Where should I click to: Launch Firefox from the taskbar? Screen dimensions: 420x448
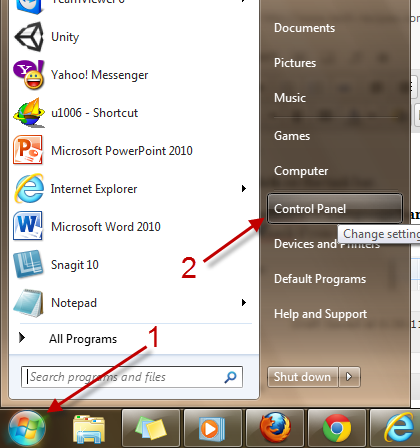[x=275, y=428]
